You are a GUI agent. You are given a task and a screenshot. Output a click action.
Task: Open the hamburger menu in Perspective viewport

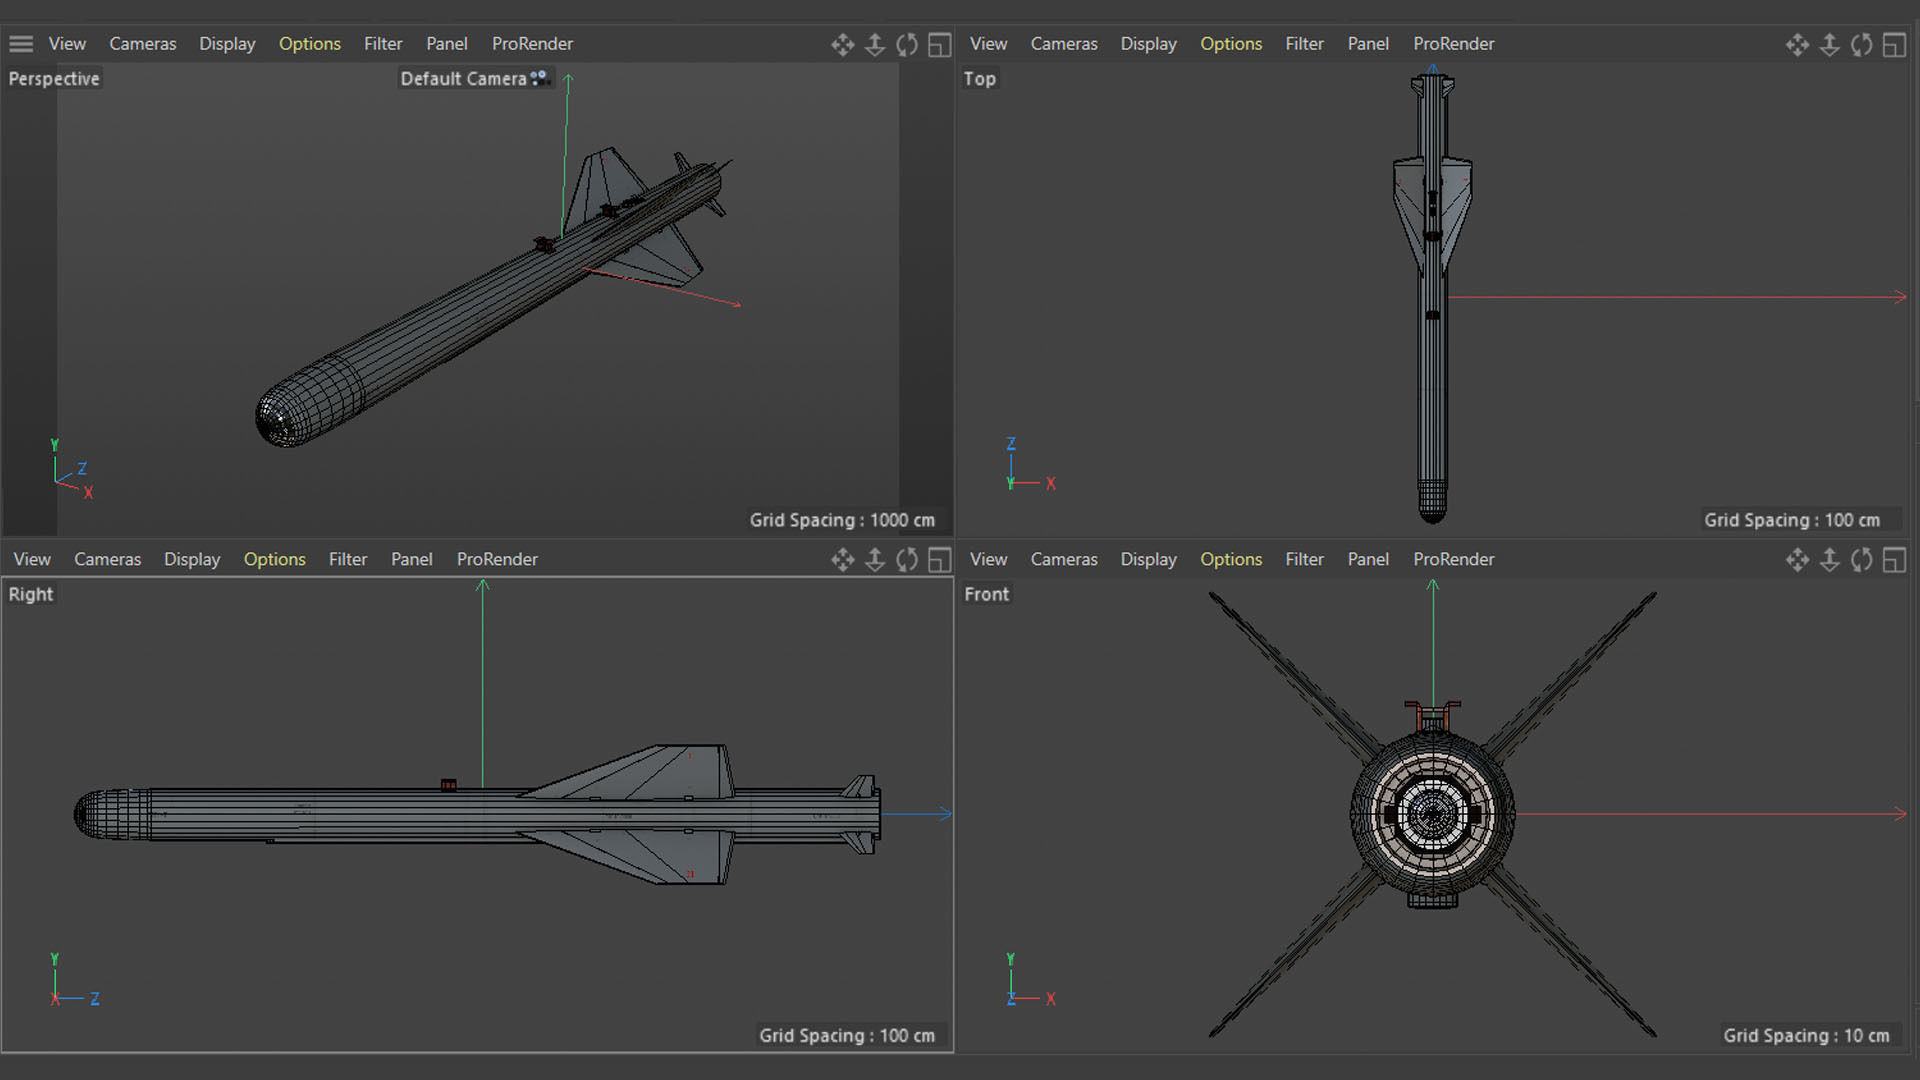pyautogui.click(x=21, y=44)
